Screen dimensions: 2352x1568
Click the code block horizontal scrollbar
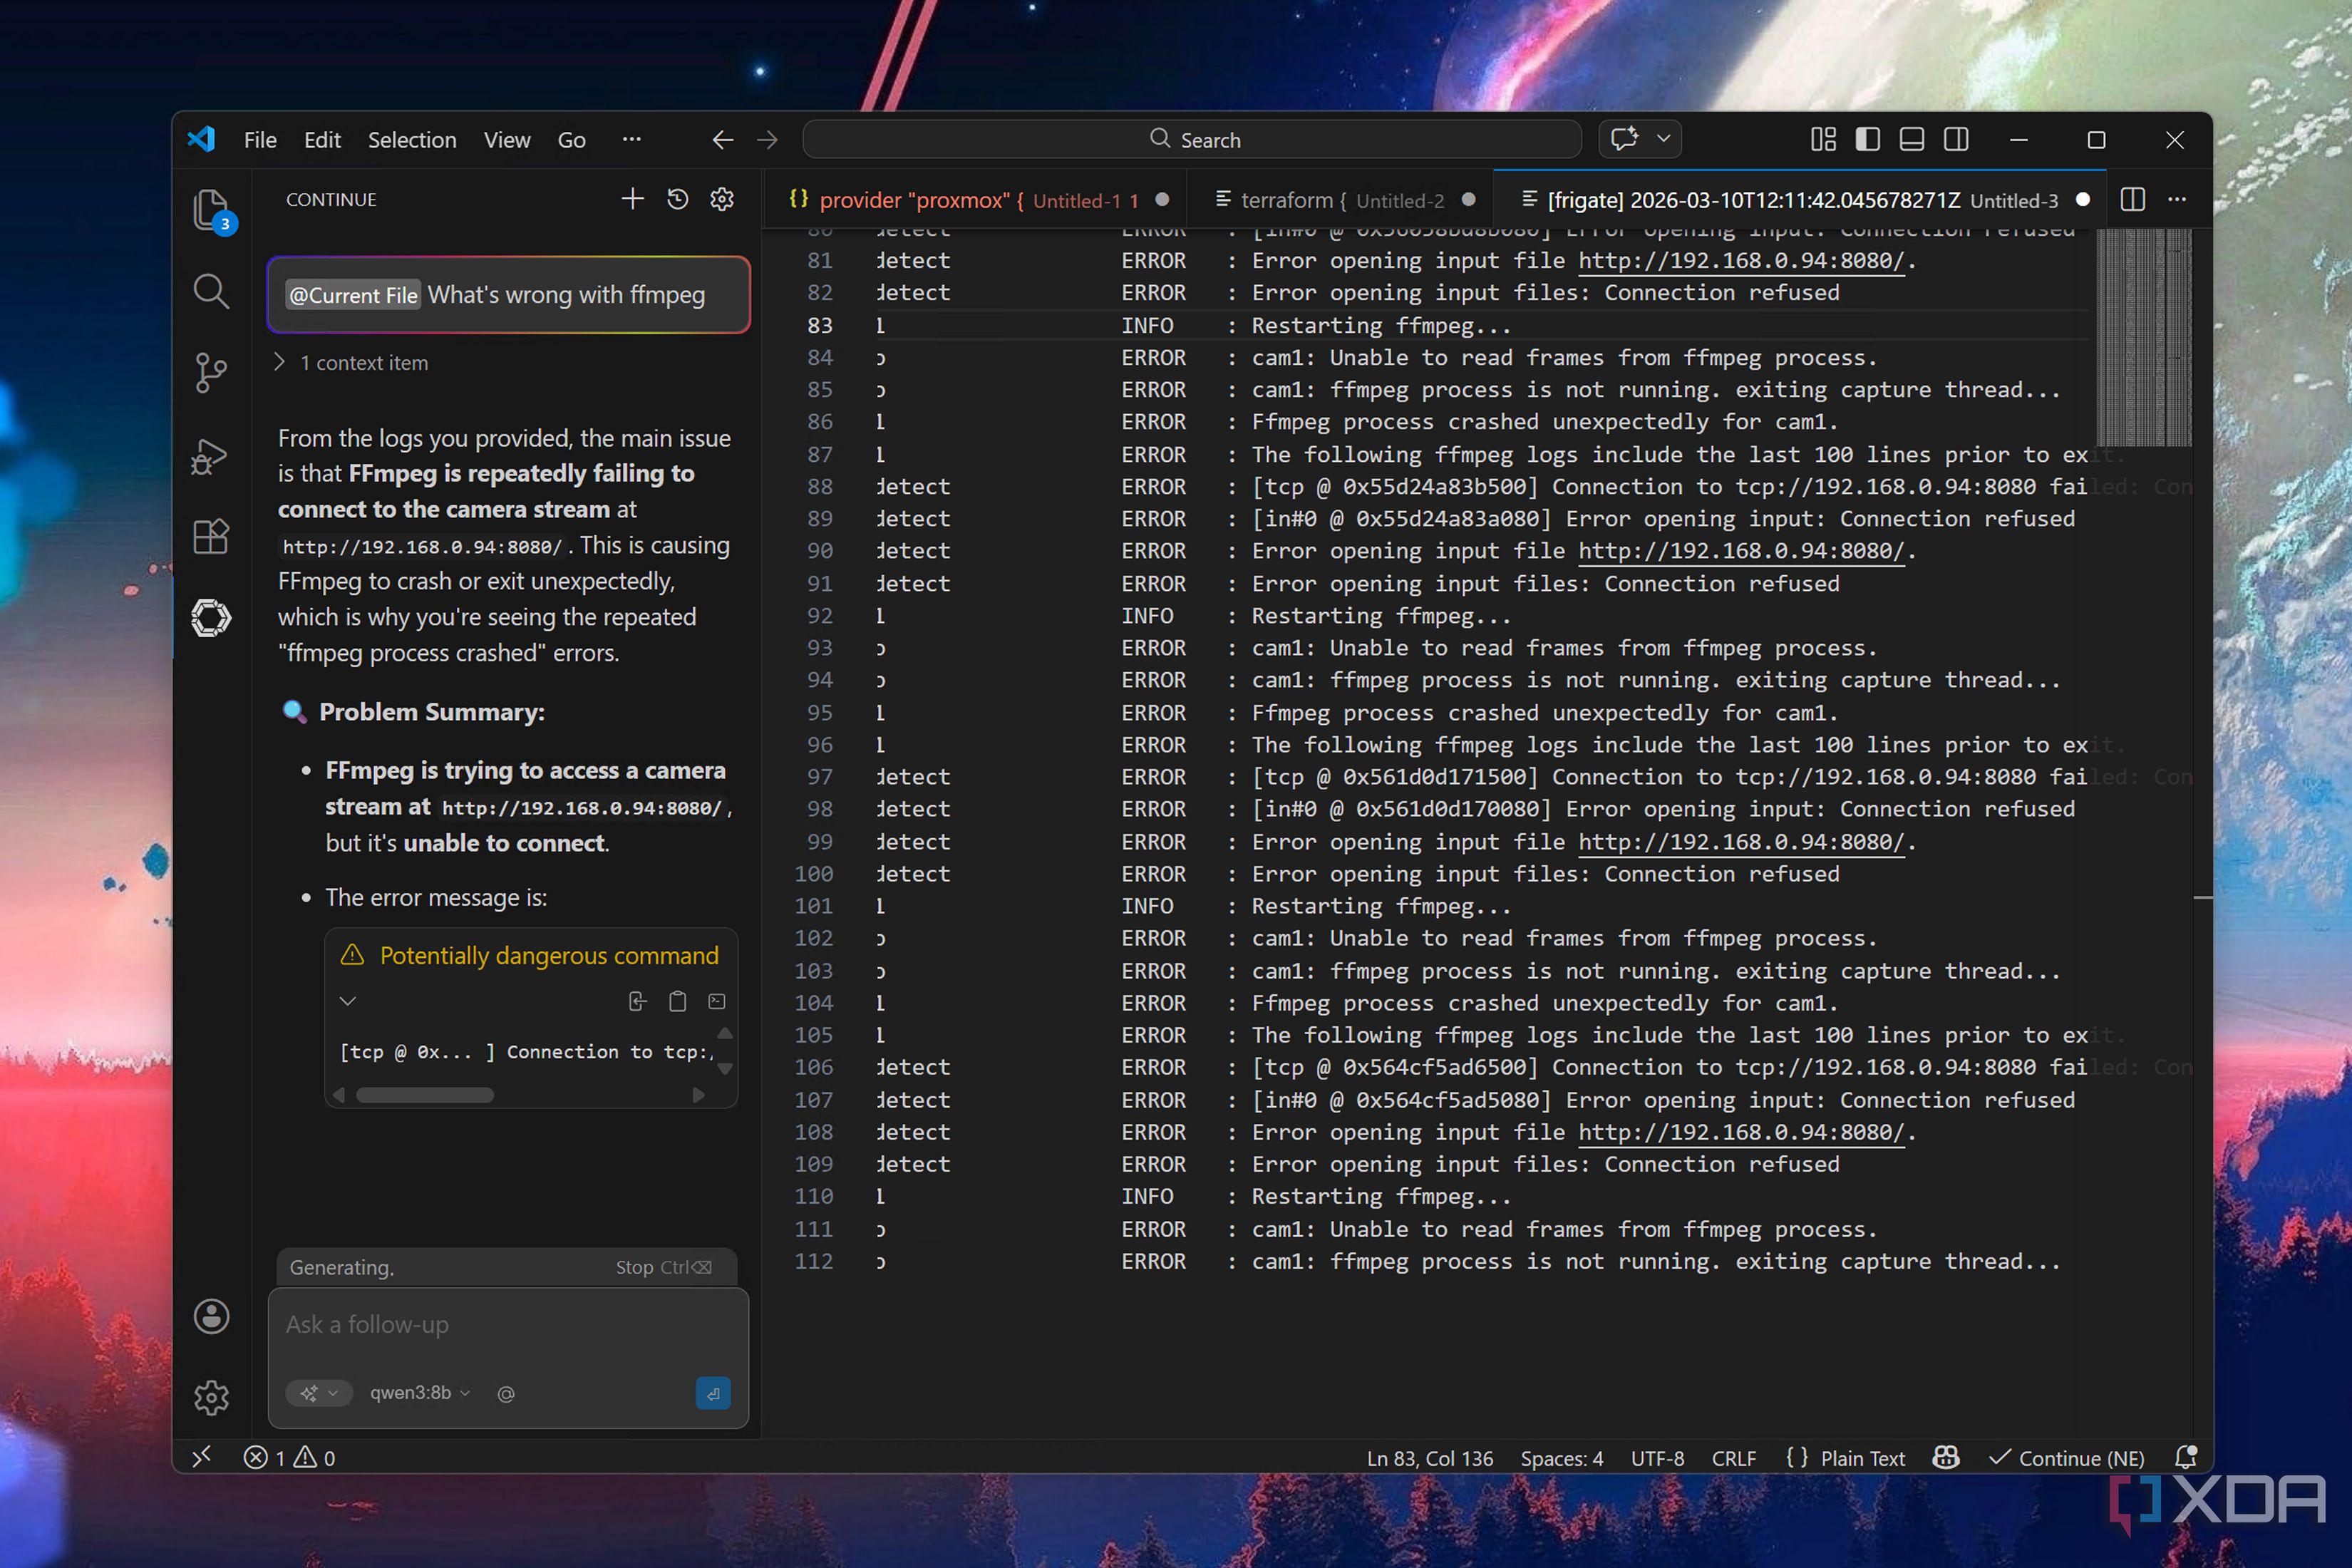click(425, 1095)
